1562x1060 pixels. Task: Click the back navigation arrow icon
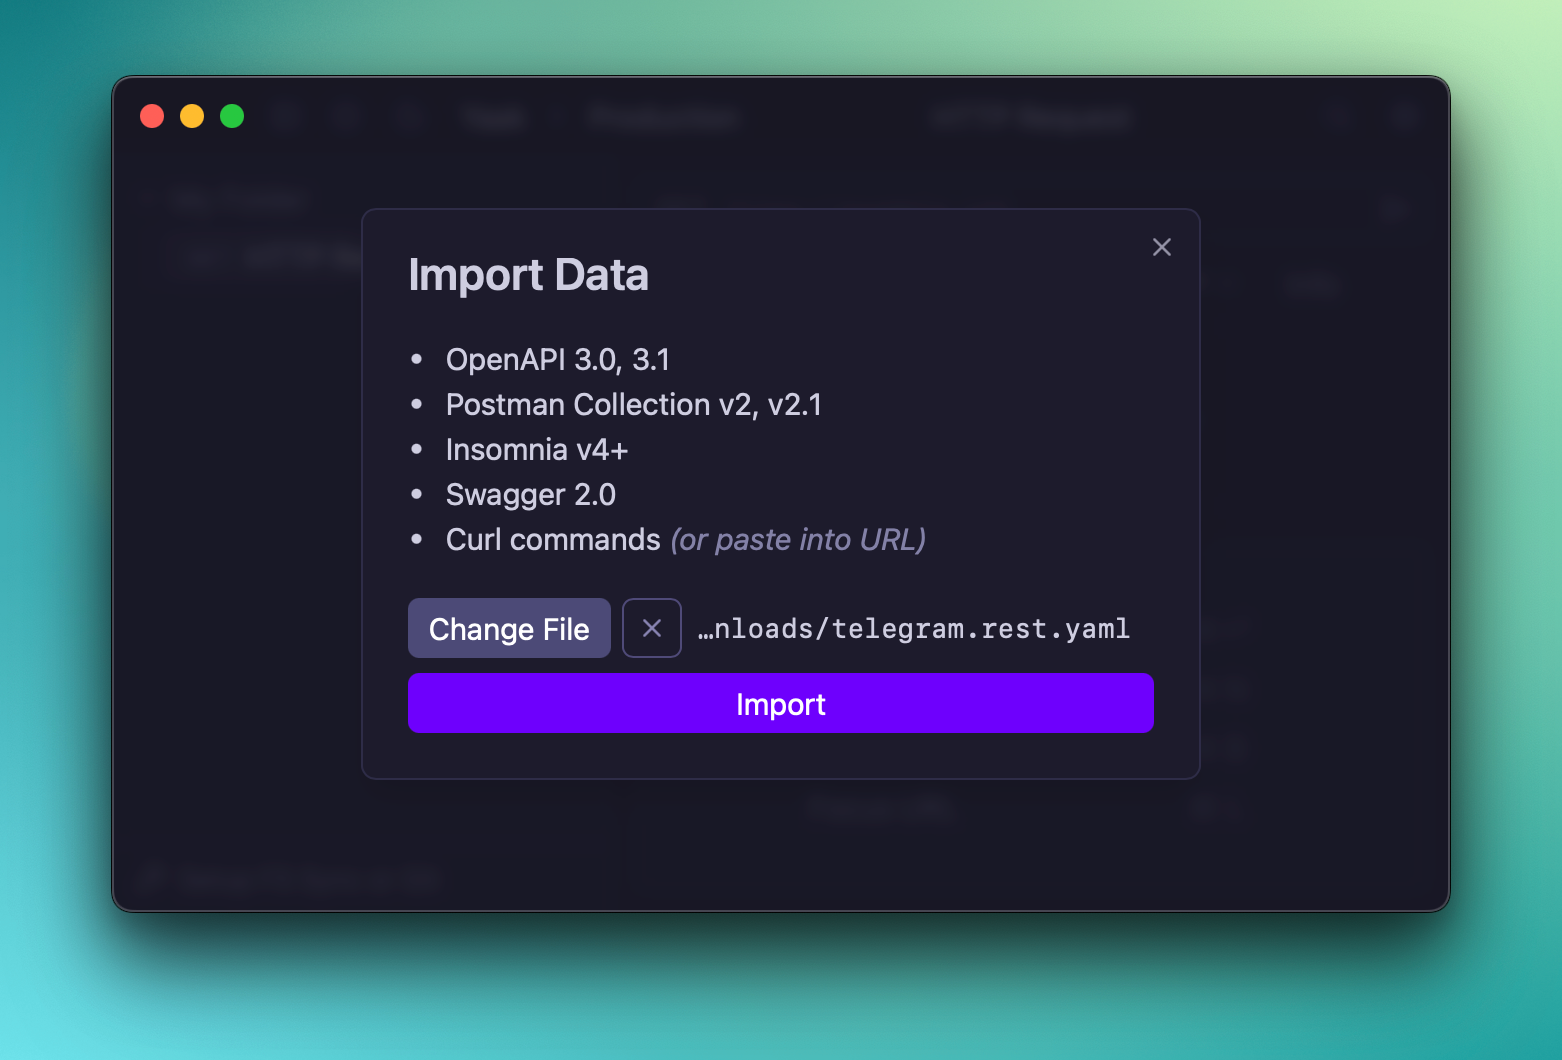point(347,116)
